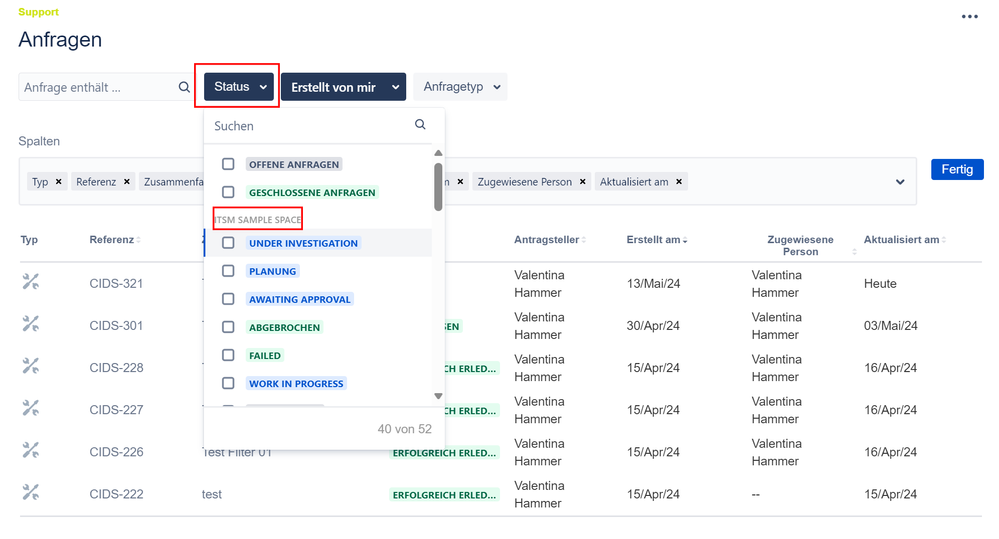Click the request type icon for CIDS-321

point(31,282)
